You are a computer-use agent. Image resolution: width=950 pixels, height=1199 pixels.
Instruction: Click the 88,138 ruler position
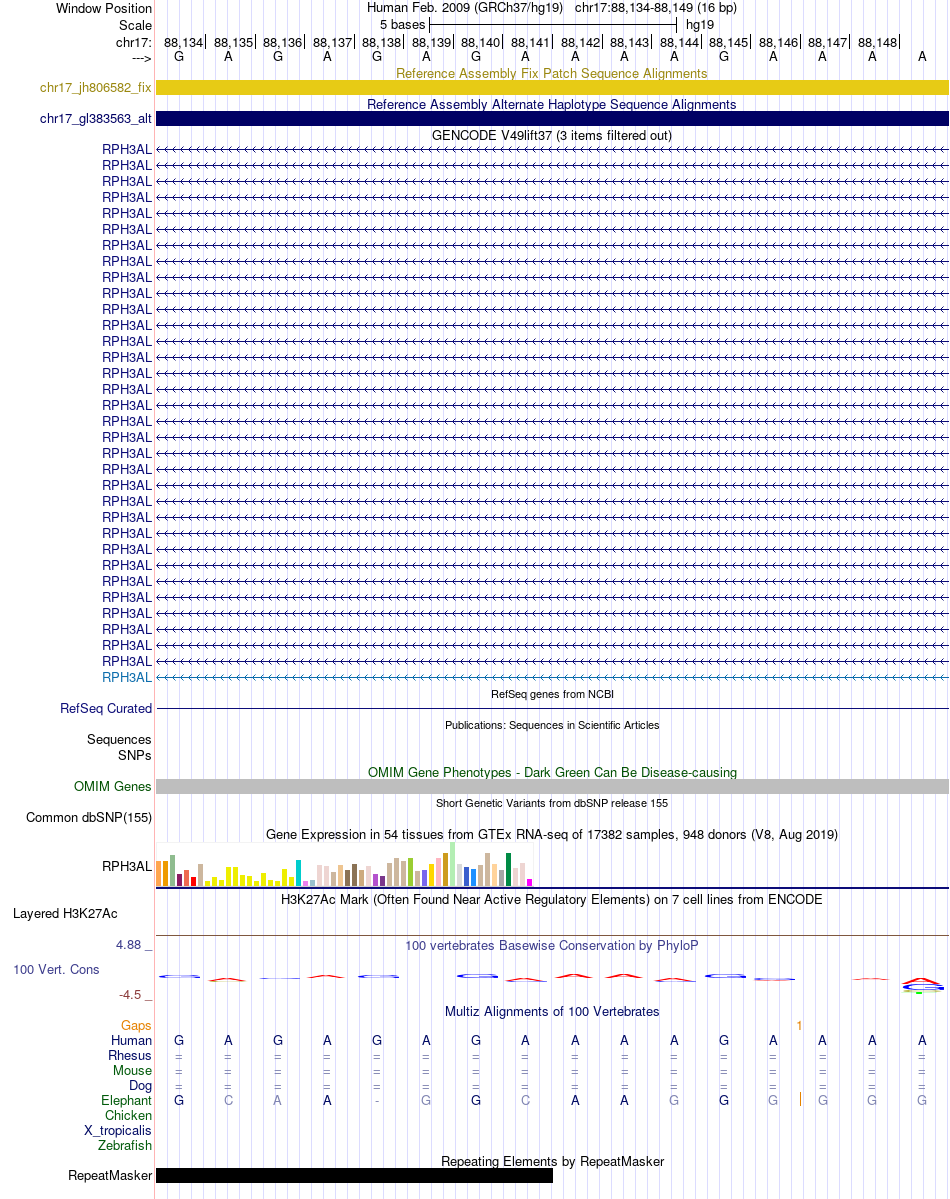coord(381,43)
